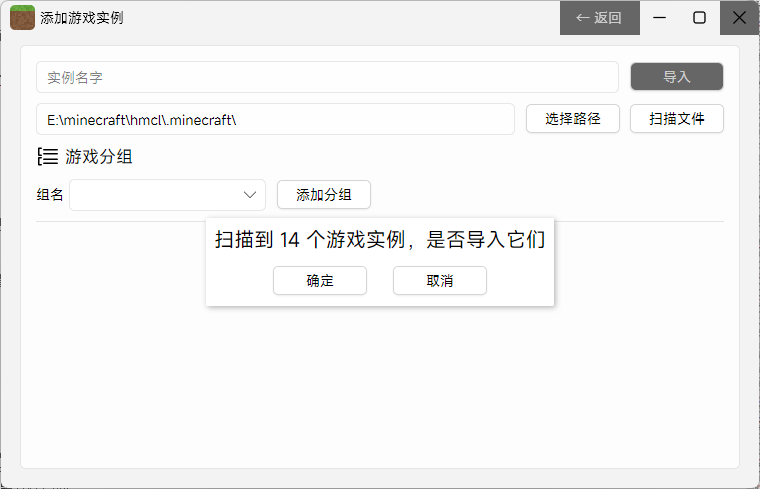Click the 游戏分组 list icon
This screenshot has height=489, width=760.
click(x=47, y=156)
